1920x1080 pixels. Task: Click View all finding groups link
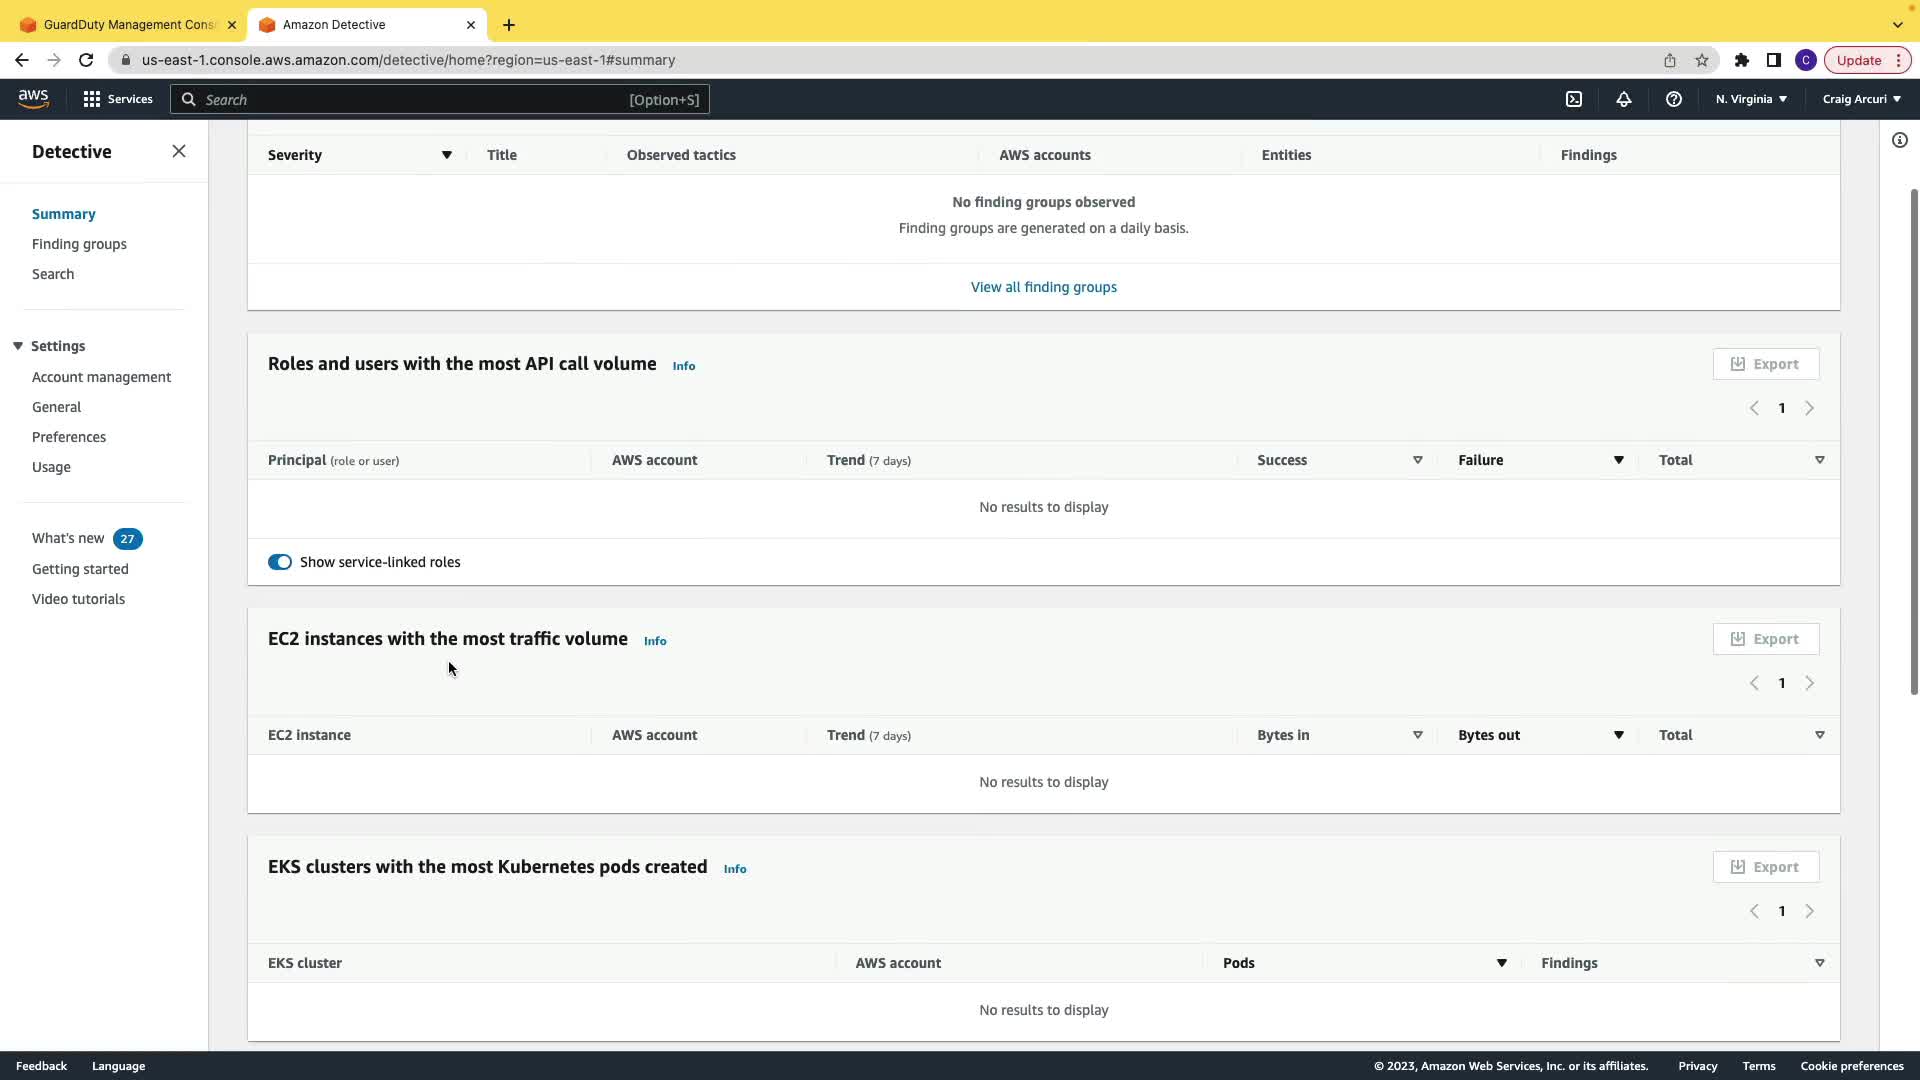(1043, 287)
